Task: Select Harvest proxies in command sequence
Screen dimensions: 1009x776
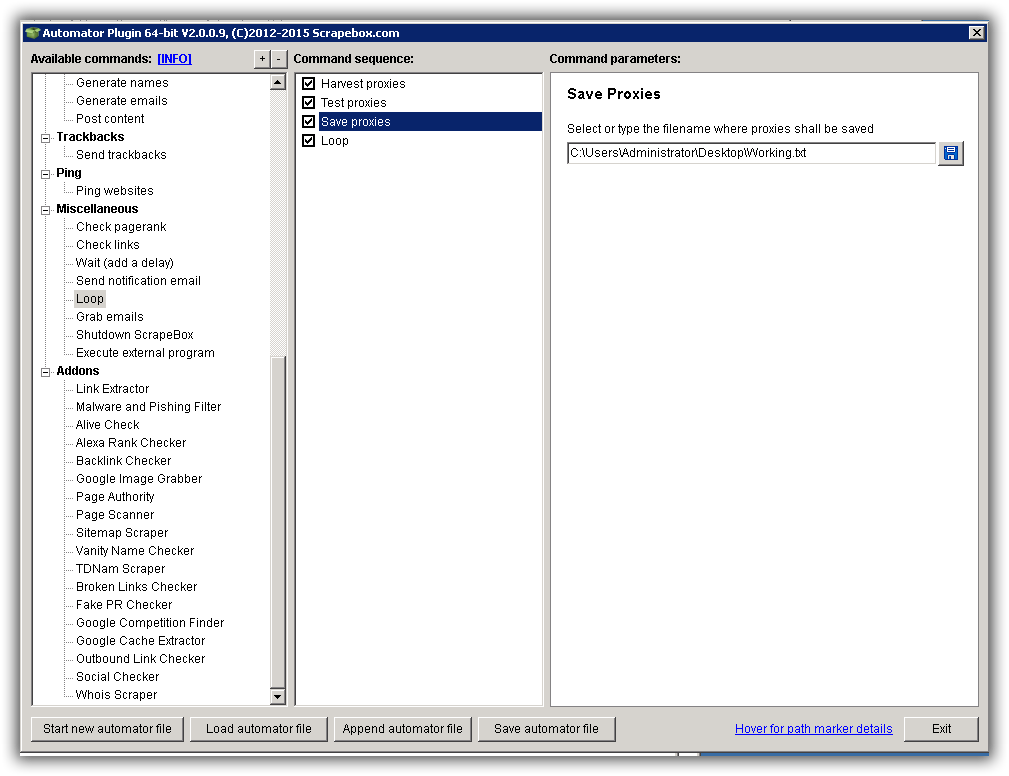Action: tap(363, 84)
